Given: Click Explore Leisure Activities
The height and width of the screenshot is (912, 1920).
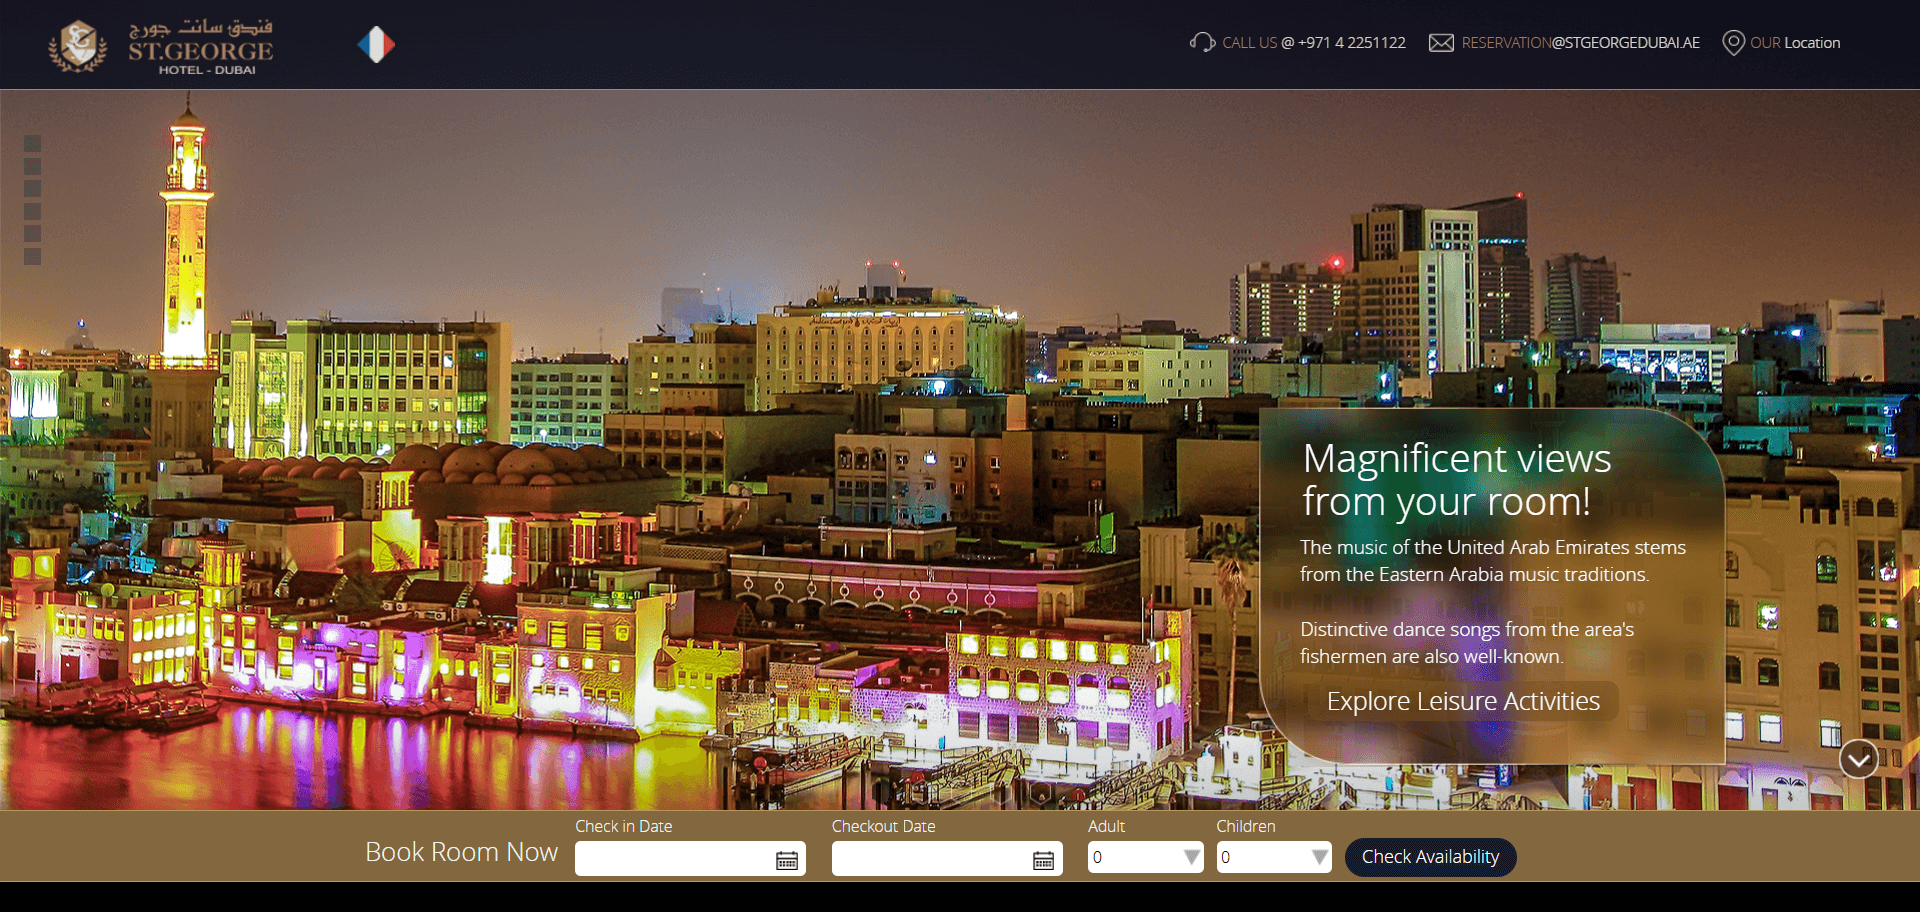Looking at the screenshot, I should 1462,701.
